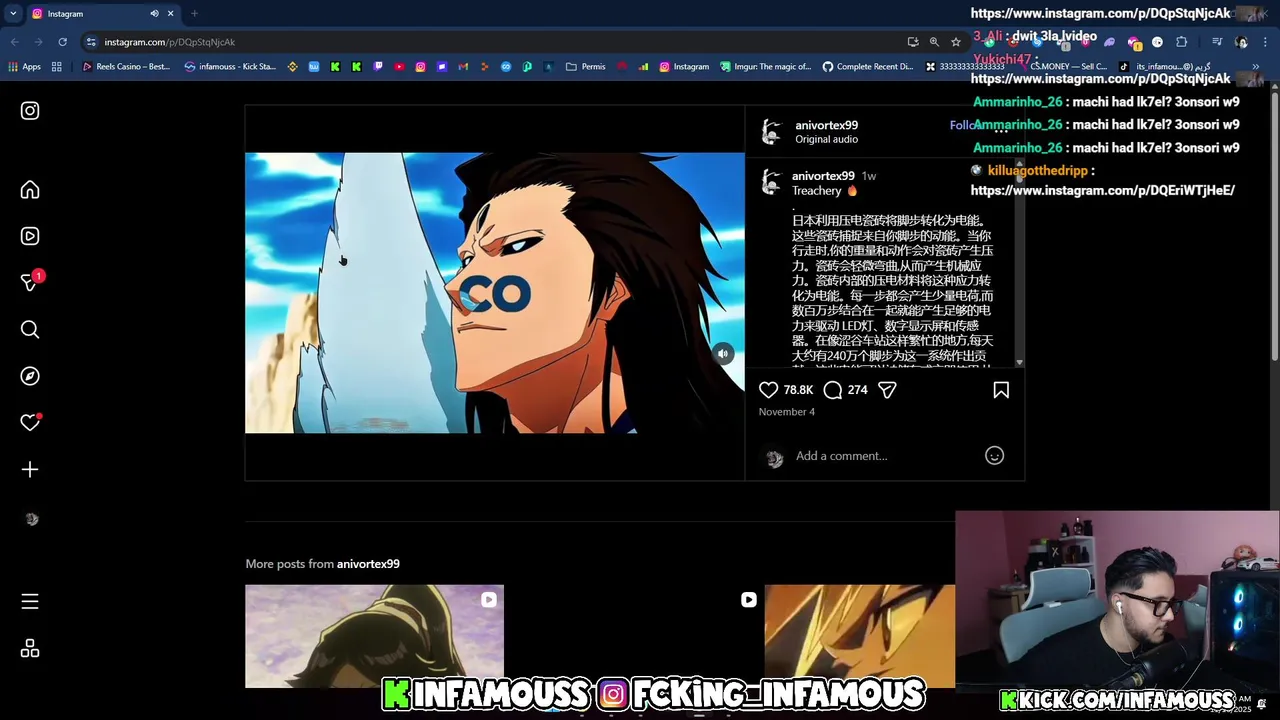The width and height of the screenshot is (1280, 720).
Task: Open Home from the Instagram sidebar
Action: click(30, 190)
